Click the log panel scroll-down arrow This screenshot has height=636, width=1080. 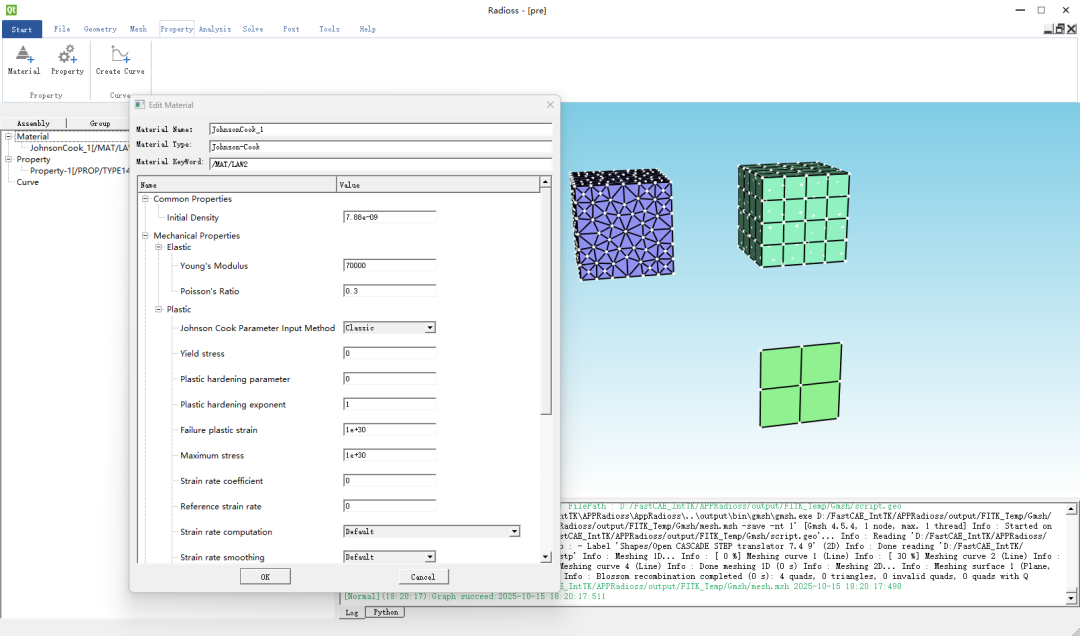[1071, 597]
